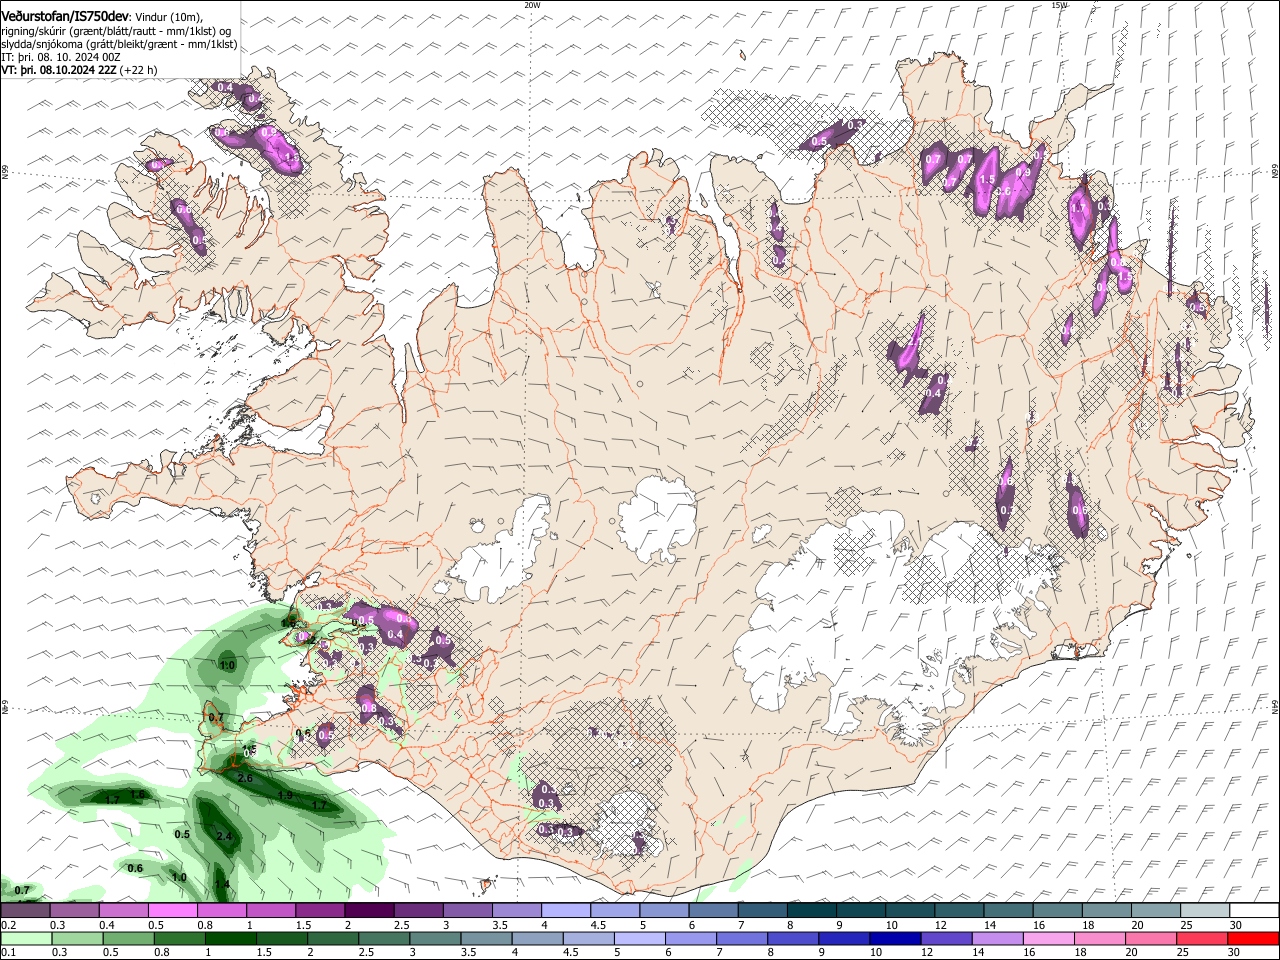The height and width of the screenshot is (960, 1280).
Task: Select snow scale swatch between 3.5 and 4
Action: tap(517, 910)
